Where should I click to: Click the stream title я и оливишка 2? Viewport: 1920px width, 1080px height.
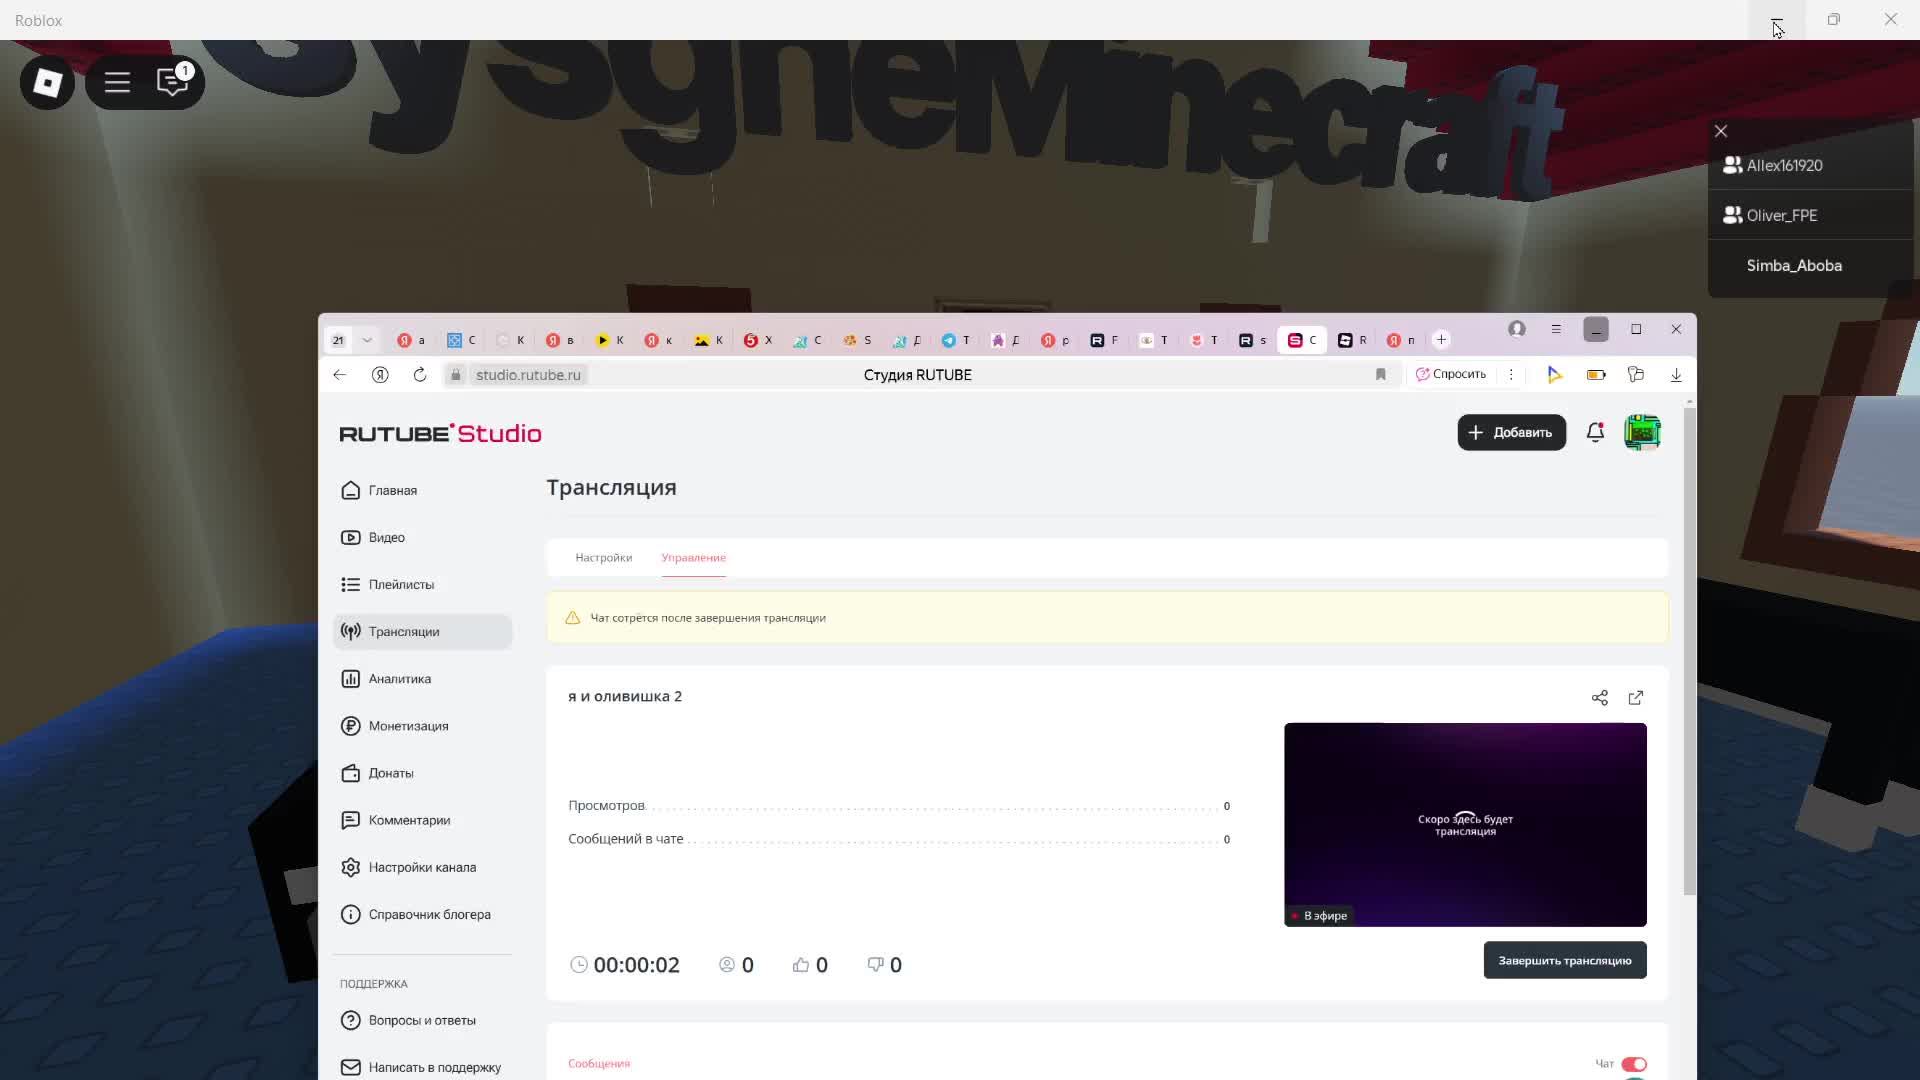point(625,696)
